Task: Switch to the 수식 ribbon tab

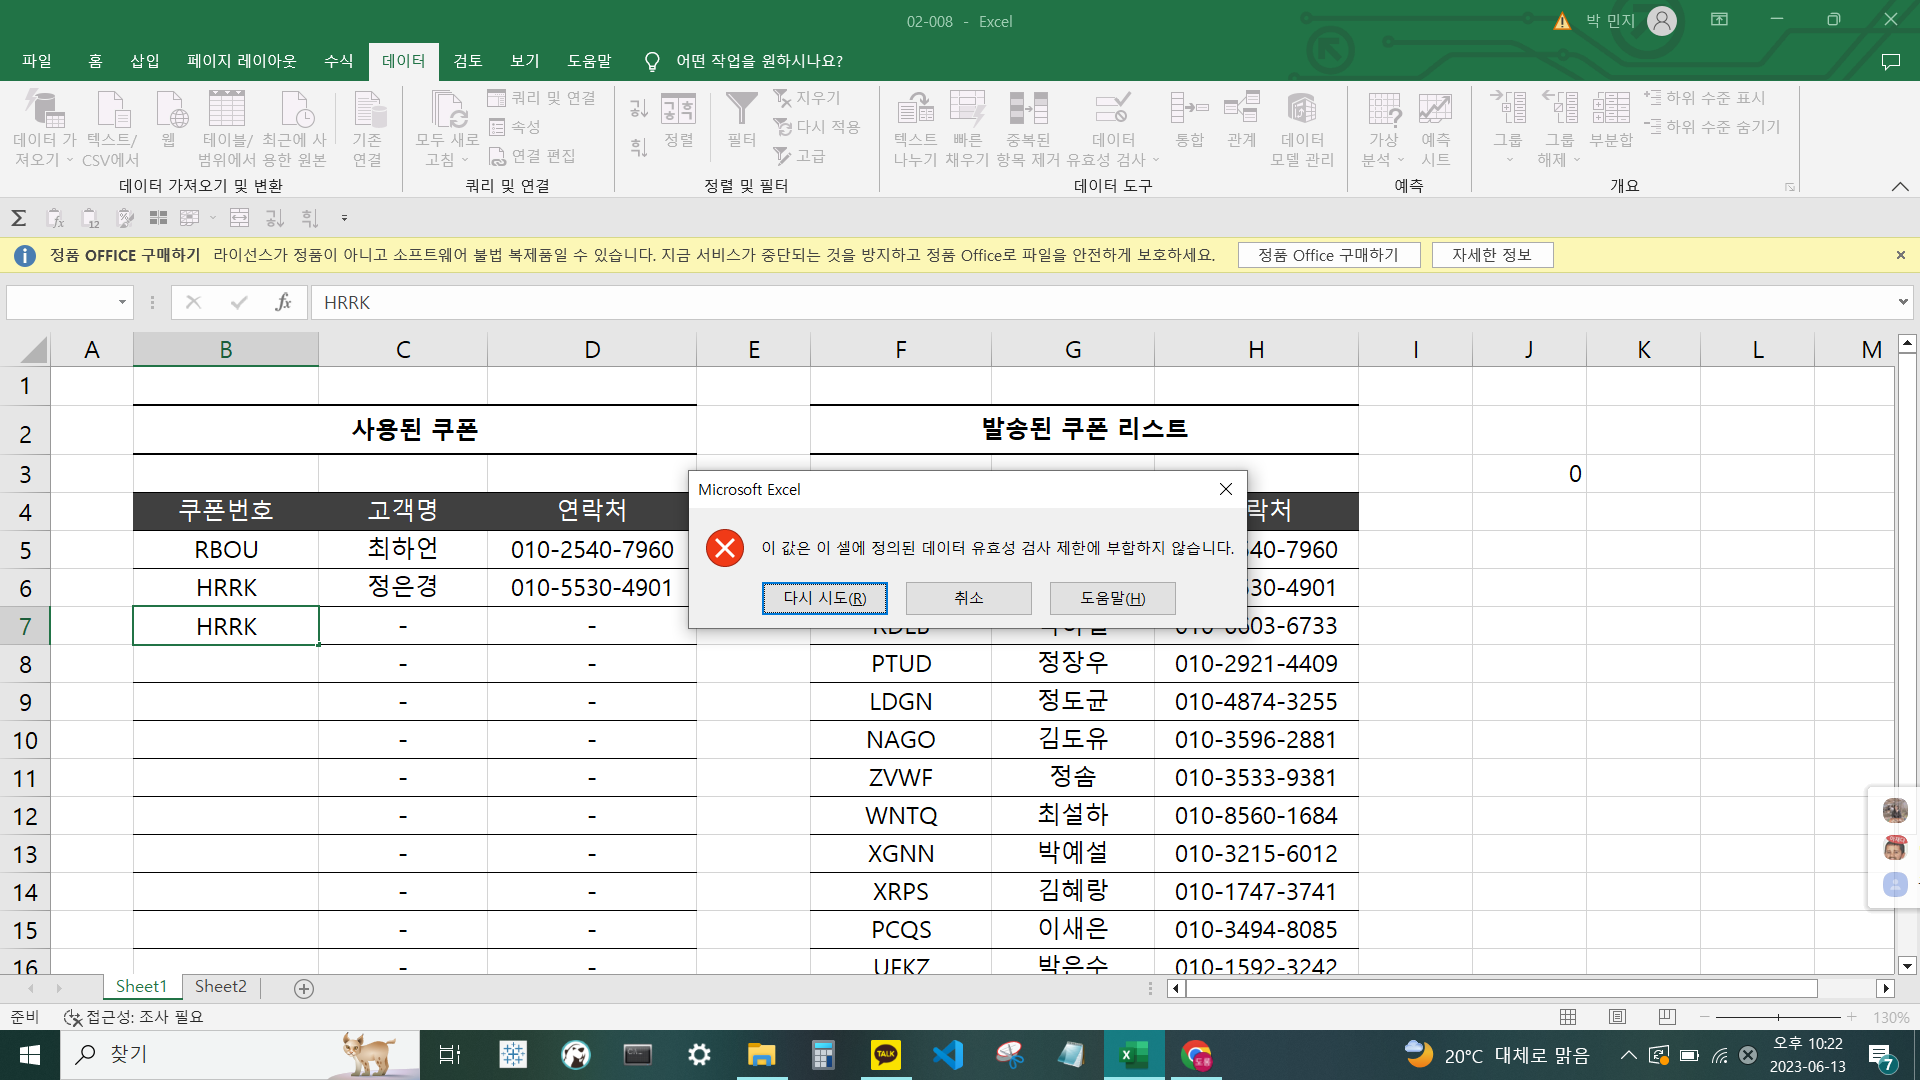Action: tap(339, 61)
